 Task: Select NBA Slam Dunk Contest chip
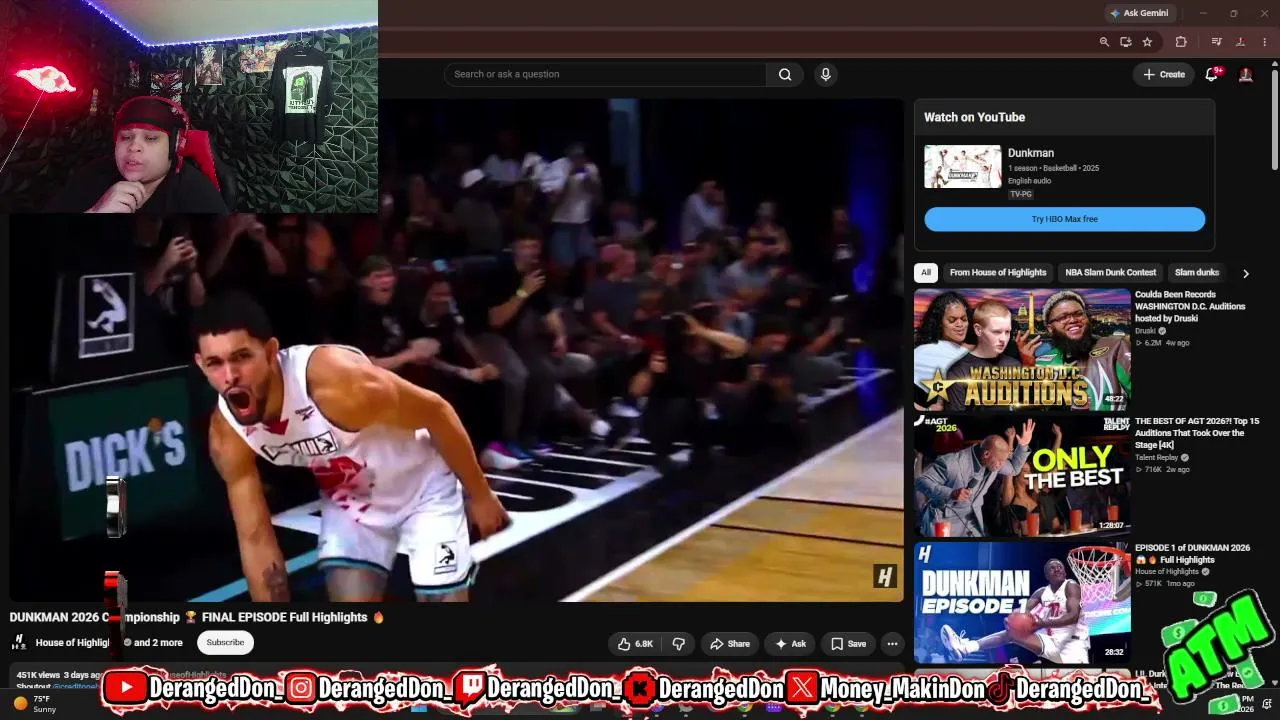(1110, 272)
